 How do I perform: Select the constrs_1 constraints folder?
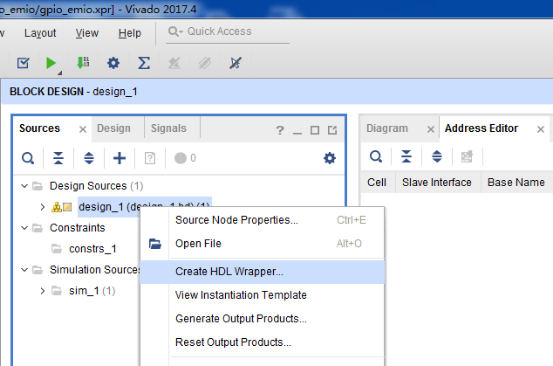pos(92,249)
